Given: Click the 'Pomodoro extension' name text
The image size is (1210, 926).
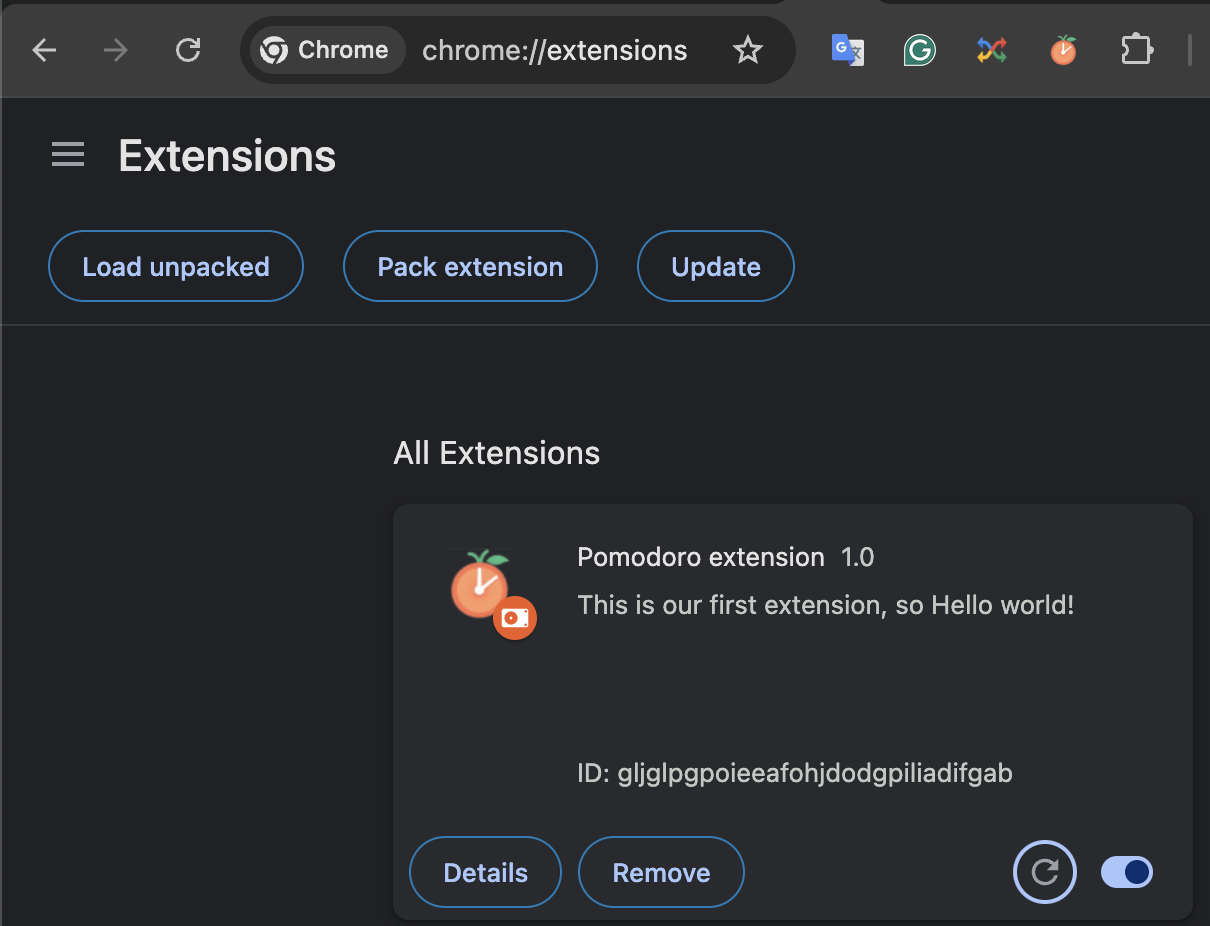Looking at the screenshot, I should click(701, 557).
